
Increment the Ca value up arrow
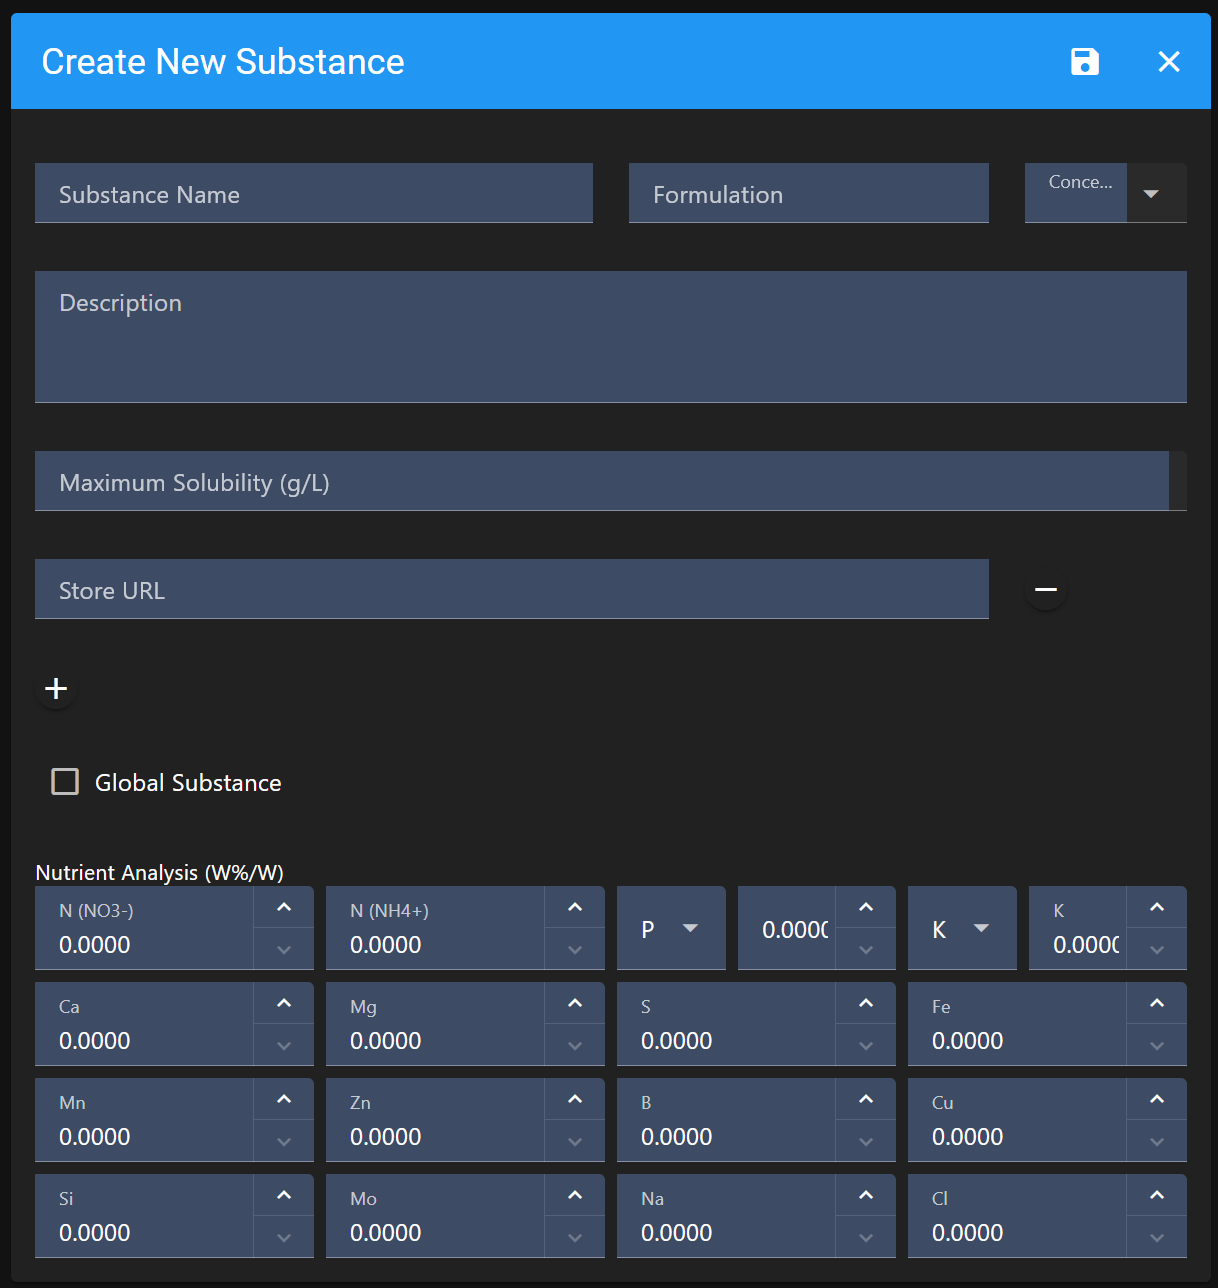coord(284,1004)
